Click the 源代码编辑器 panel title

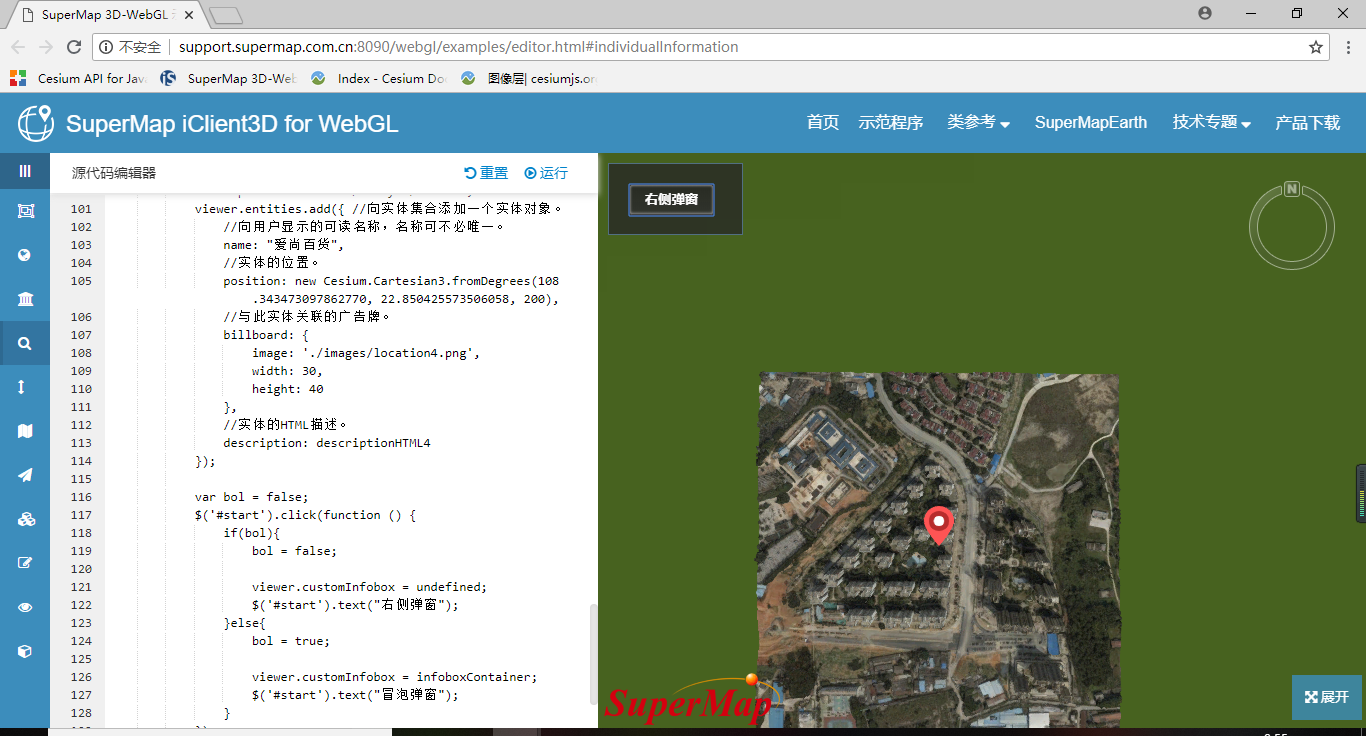(114, 173)
